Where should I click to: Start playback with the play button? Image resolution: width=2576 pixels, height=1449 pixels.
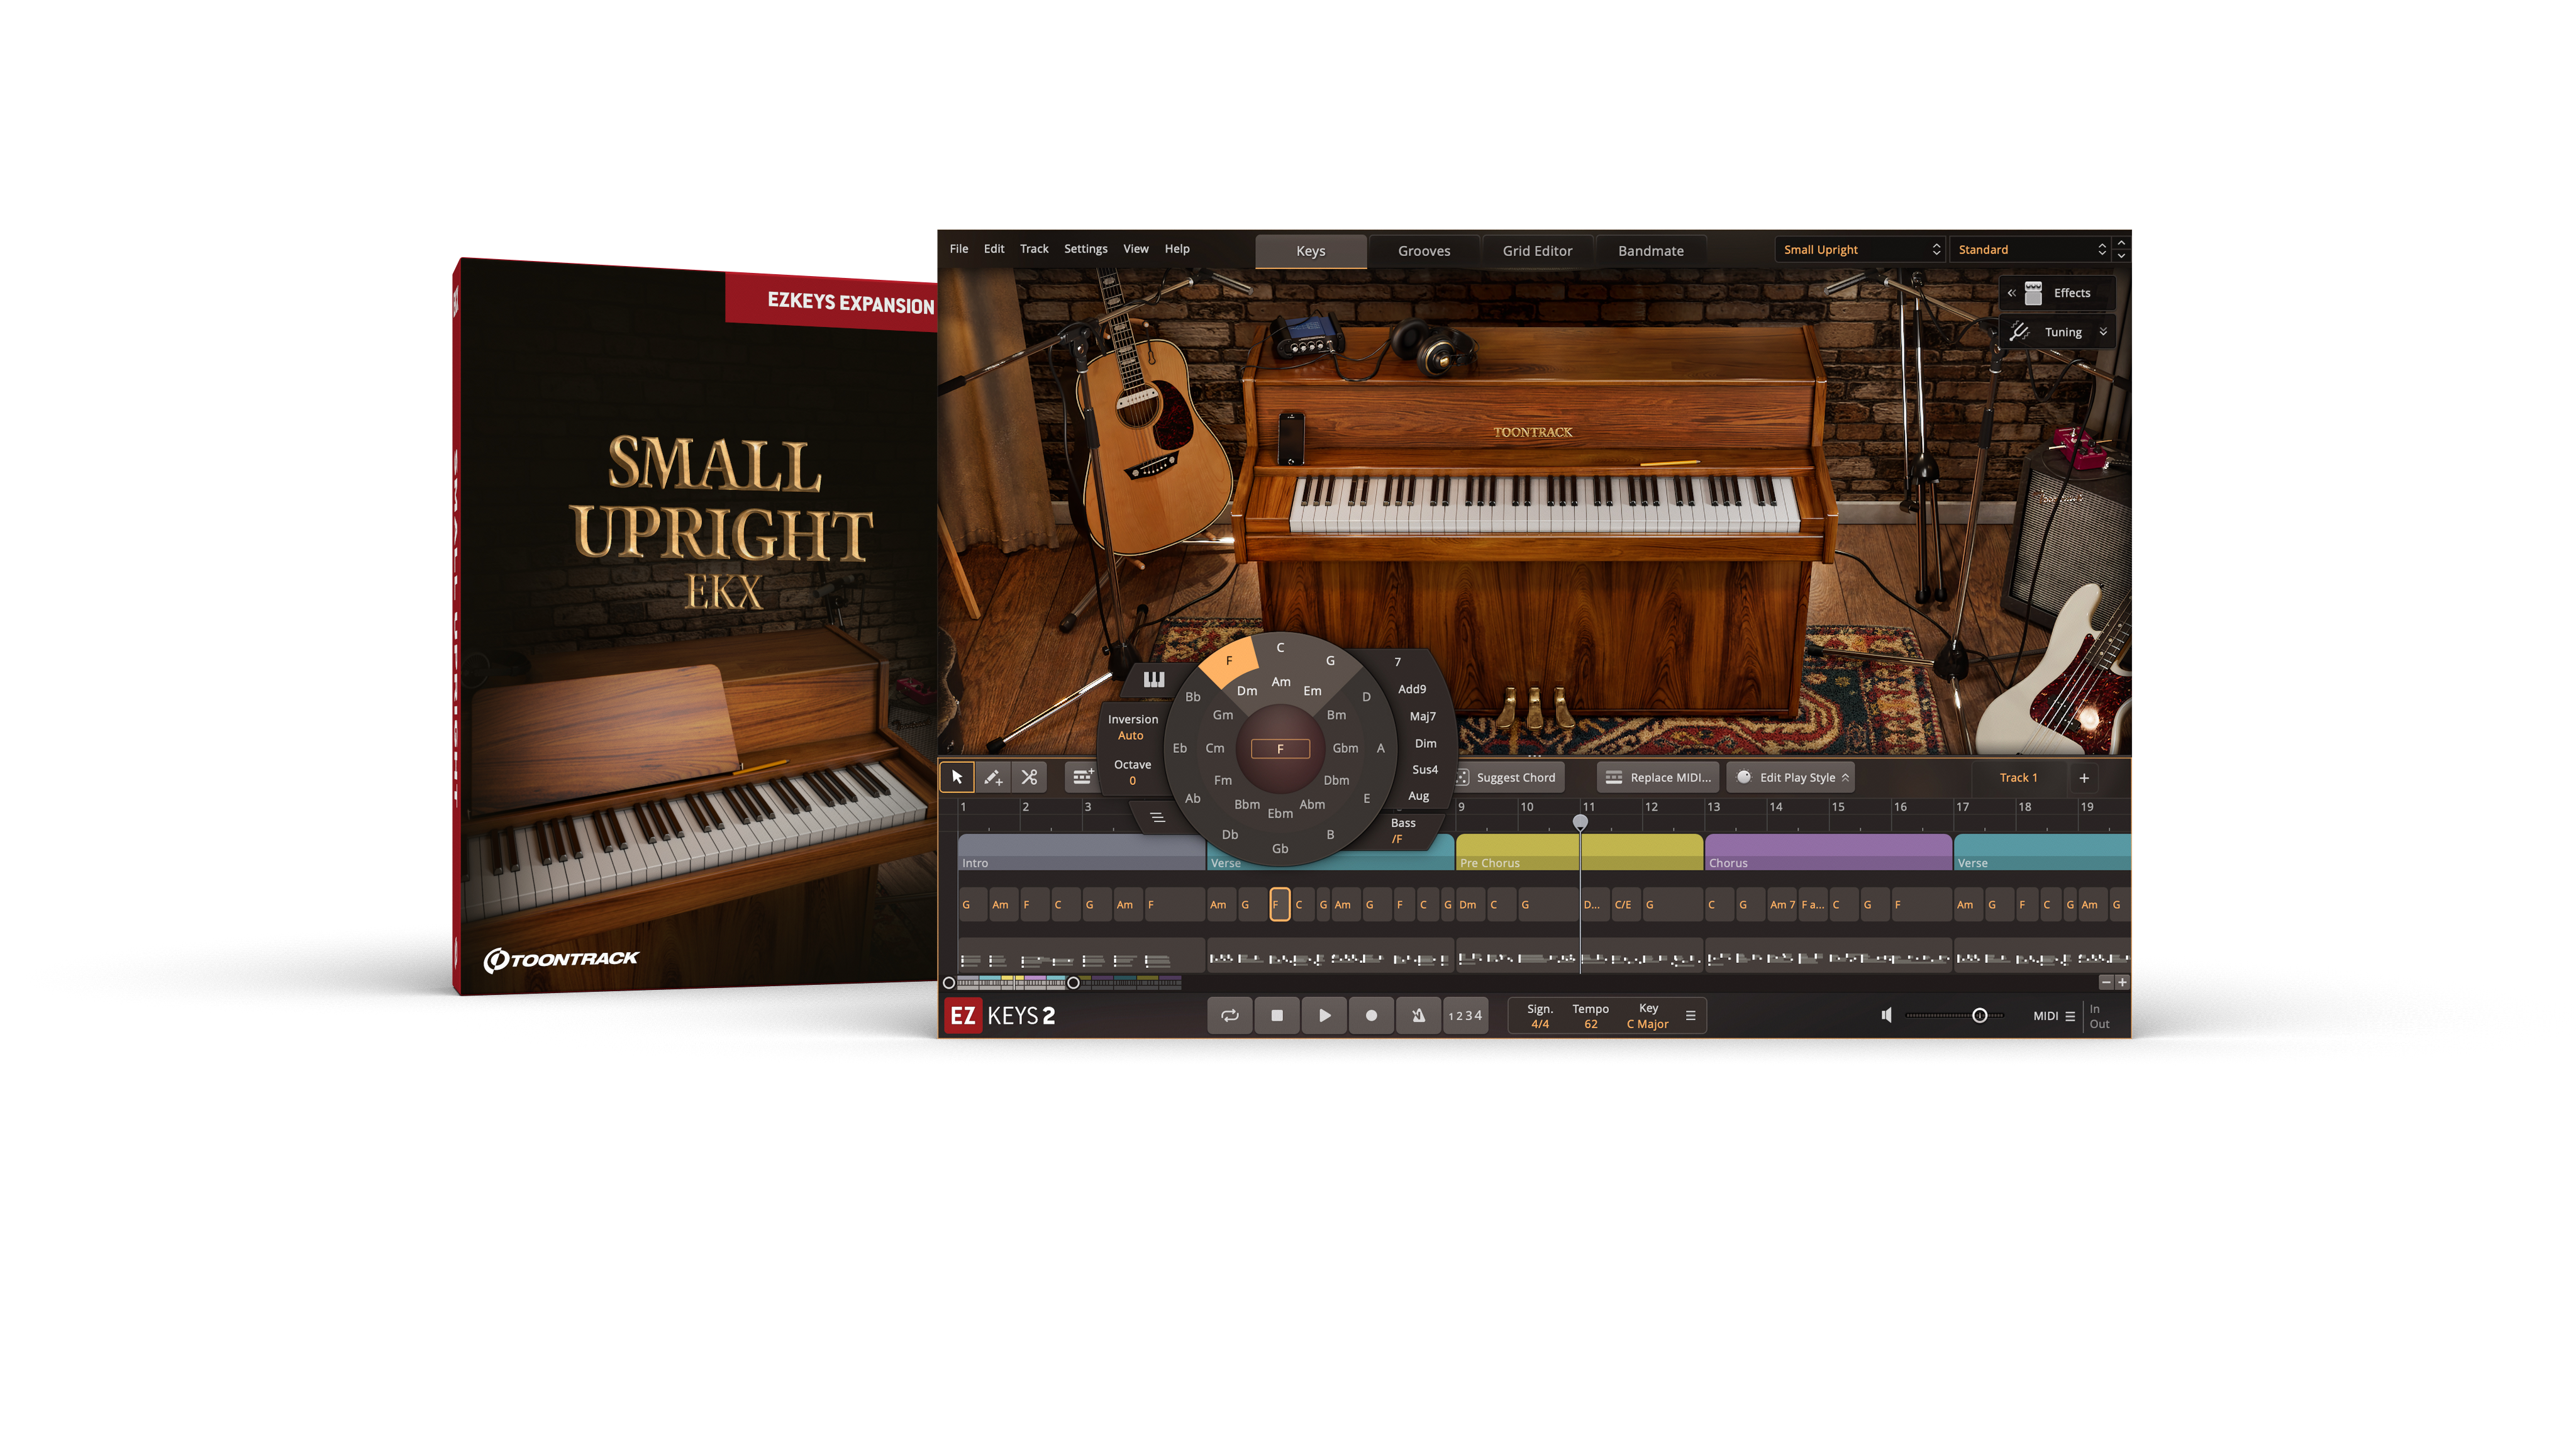(x=1324, y=1015)
